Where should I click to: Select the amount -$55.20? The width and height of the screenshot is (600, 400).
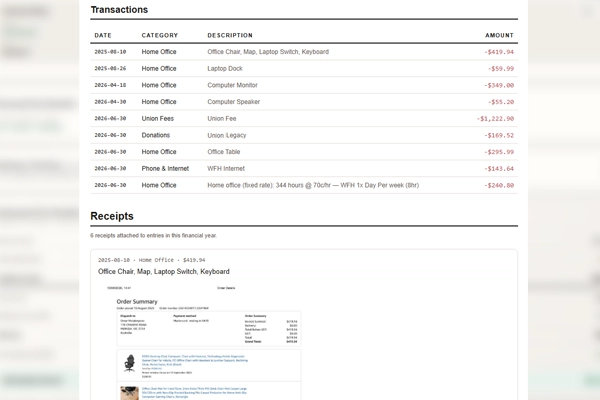(x=501, y=102)
